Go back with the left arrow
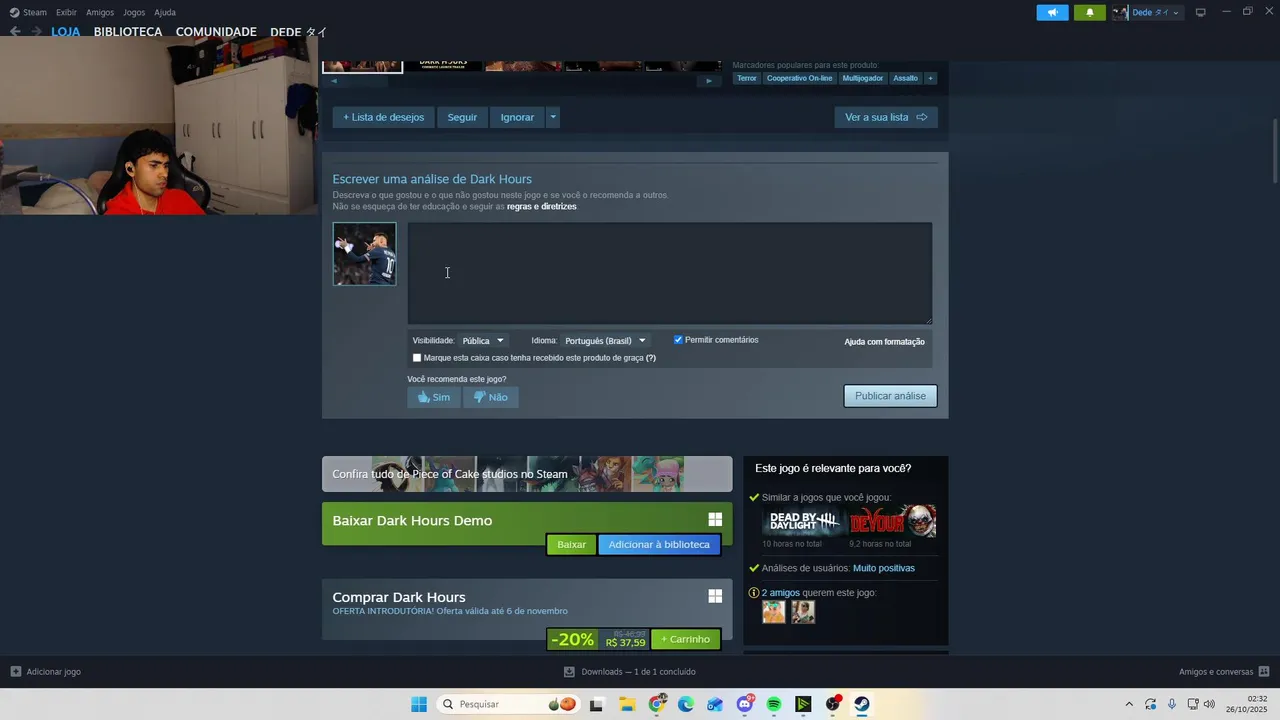The height and width of the screenshot is (720, 1280). tap(15, 32)
